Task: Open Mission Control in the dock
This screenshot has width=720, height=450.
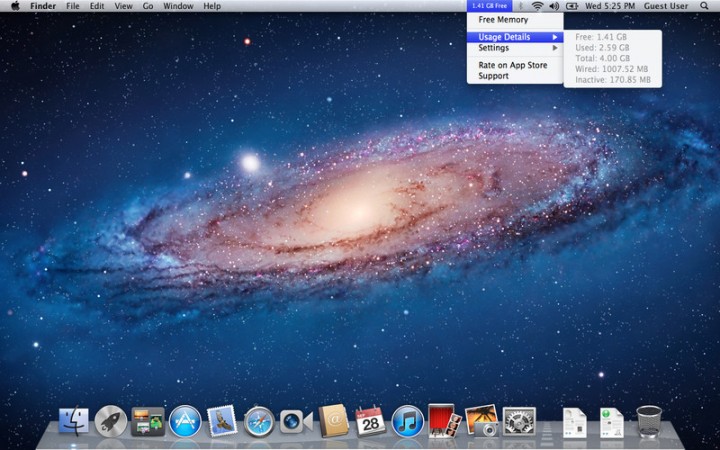Action: tap(148, 422)
